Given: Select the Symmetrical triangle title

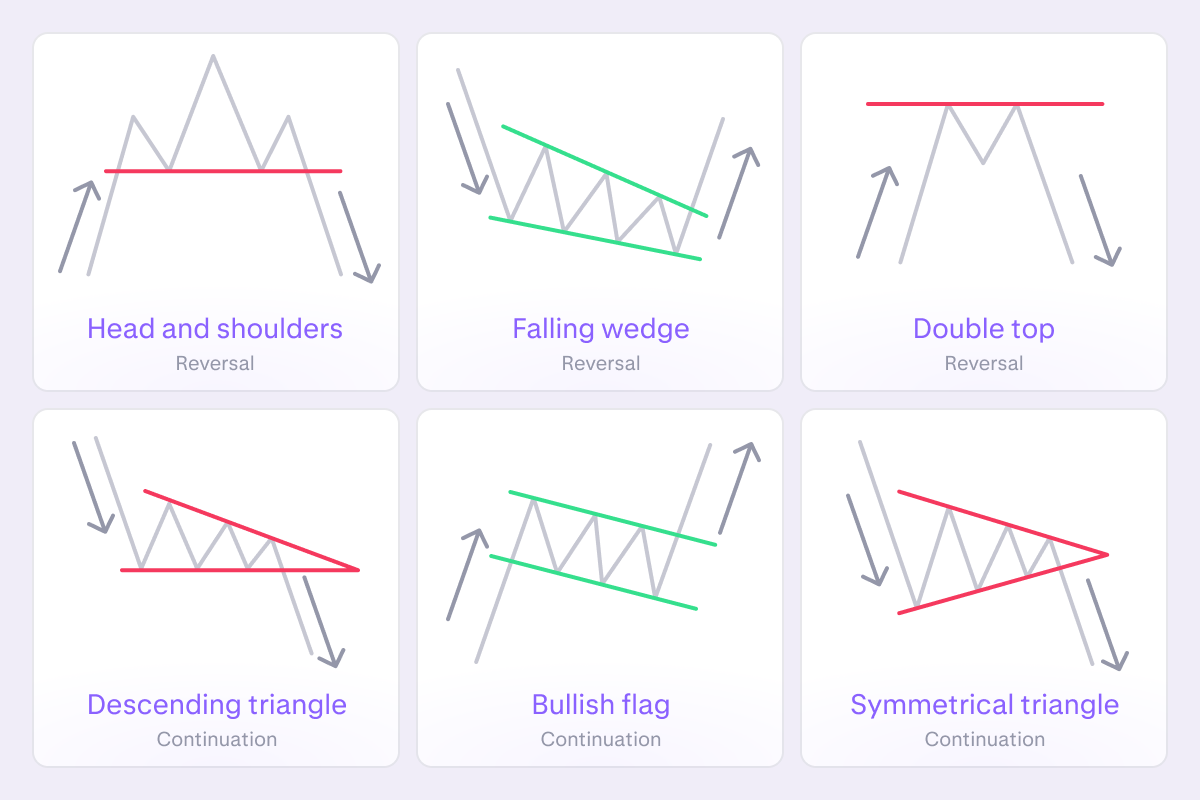Looking at the screenshot, I should [984, 704].
